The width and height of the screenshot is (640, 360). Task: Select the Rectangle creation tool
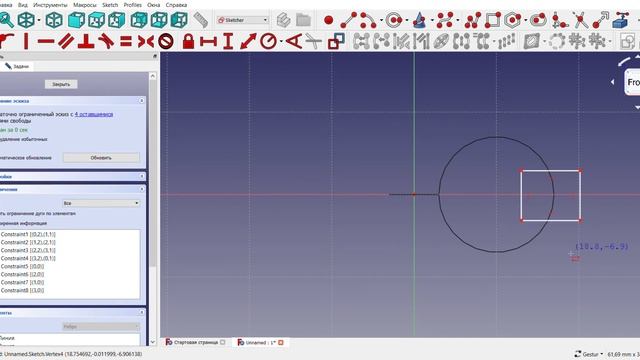pos(493,20)
